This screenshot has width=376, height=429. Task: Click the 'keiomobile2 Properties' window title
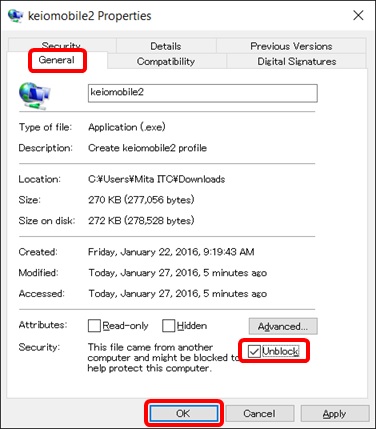click(90, 16)
